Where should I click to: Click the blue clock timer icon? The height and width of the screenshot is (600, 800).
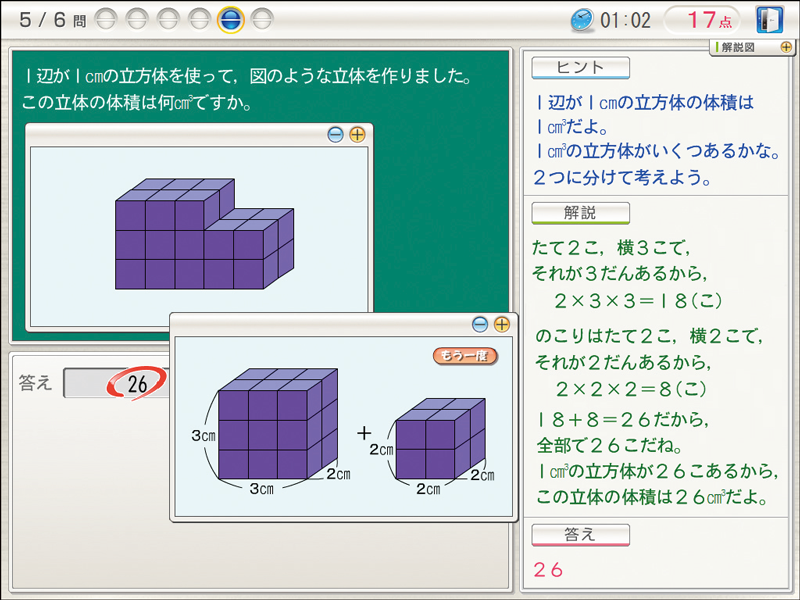(581, 19)
